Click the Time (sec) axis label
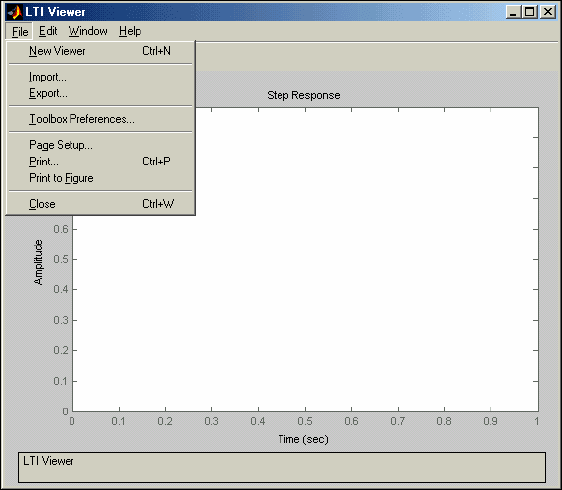 click(x=303, y=439)
